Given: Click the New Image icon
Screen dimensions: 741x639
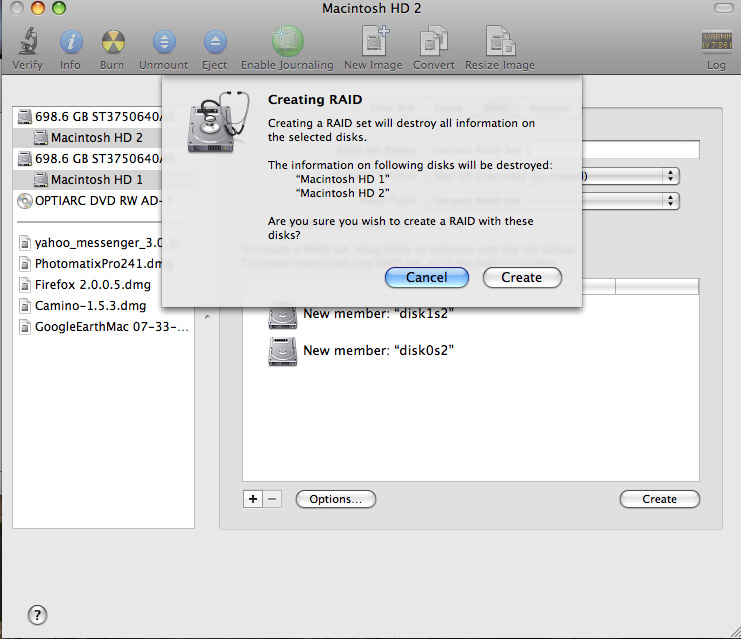Looking at the screenshot, I should coord(375,41).
